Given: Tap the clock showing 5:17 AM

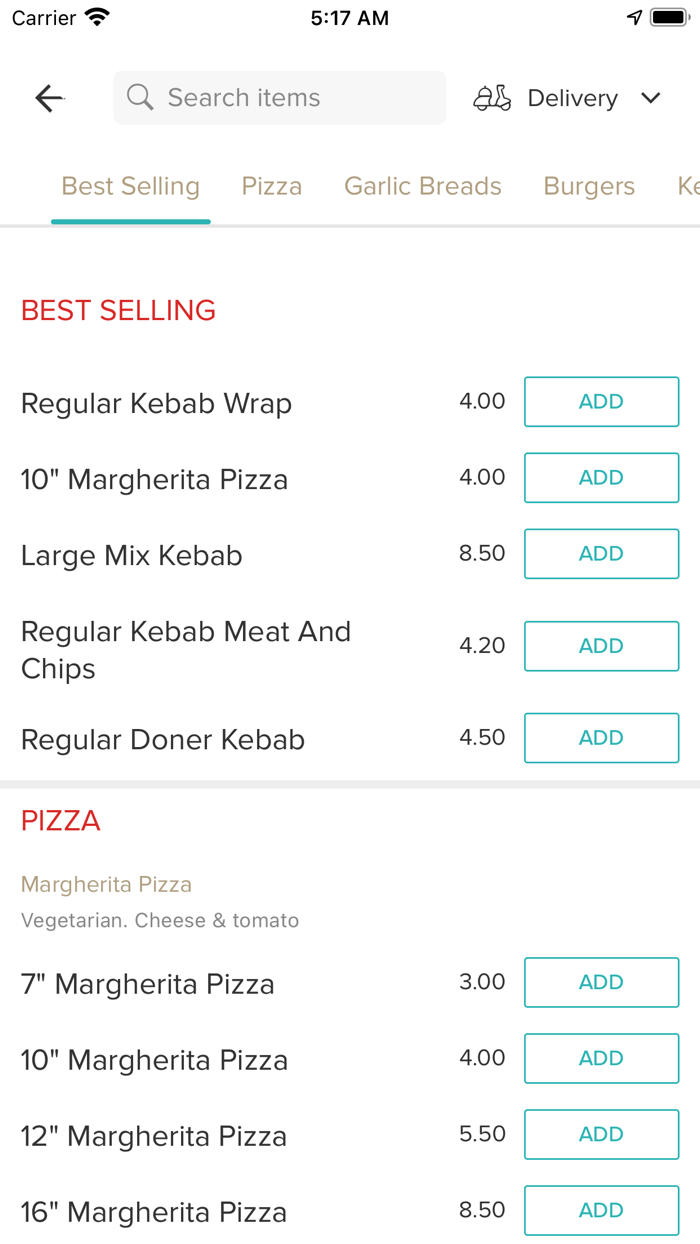Looking at the screenshot, I should [349, 16].
